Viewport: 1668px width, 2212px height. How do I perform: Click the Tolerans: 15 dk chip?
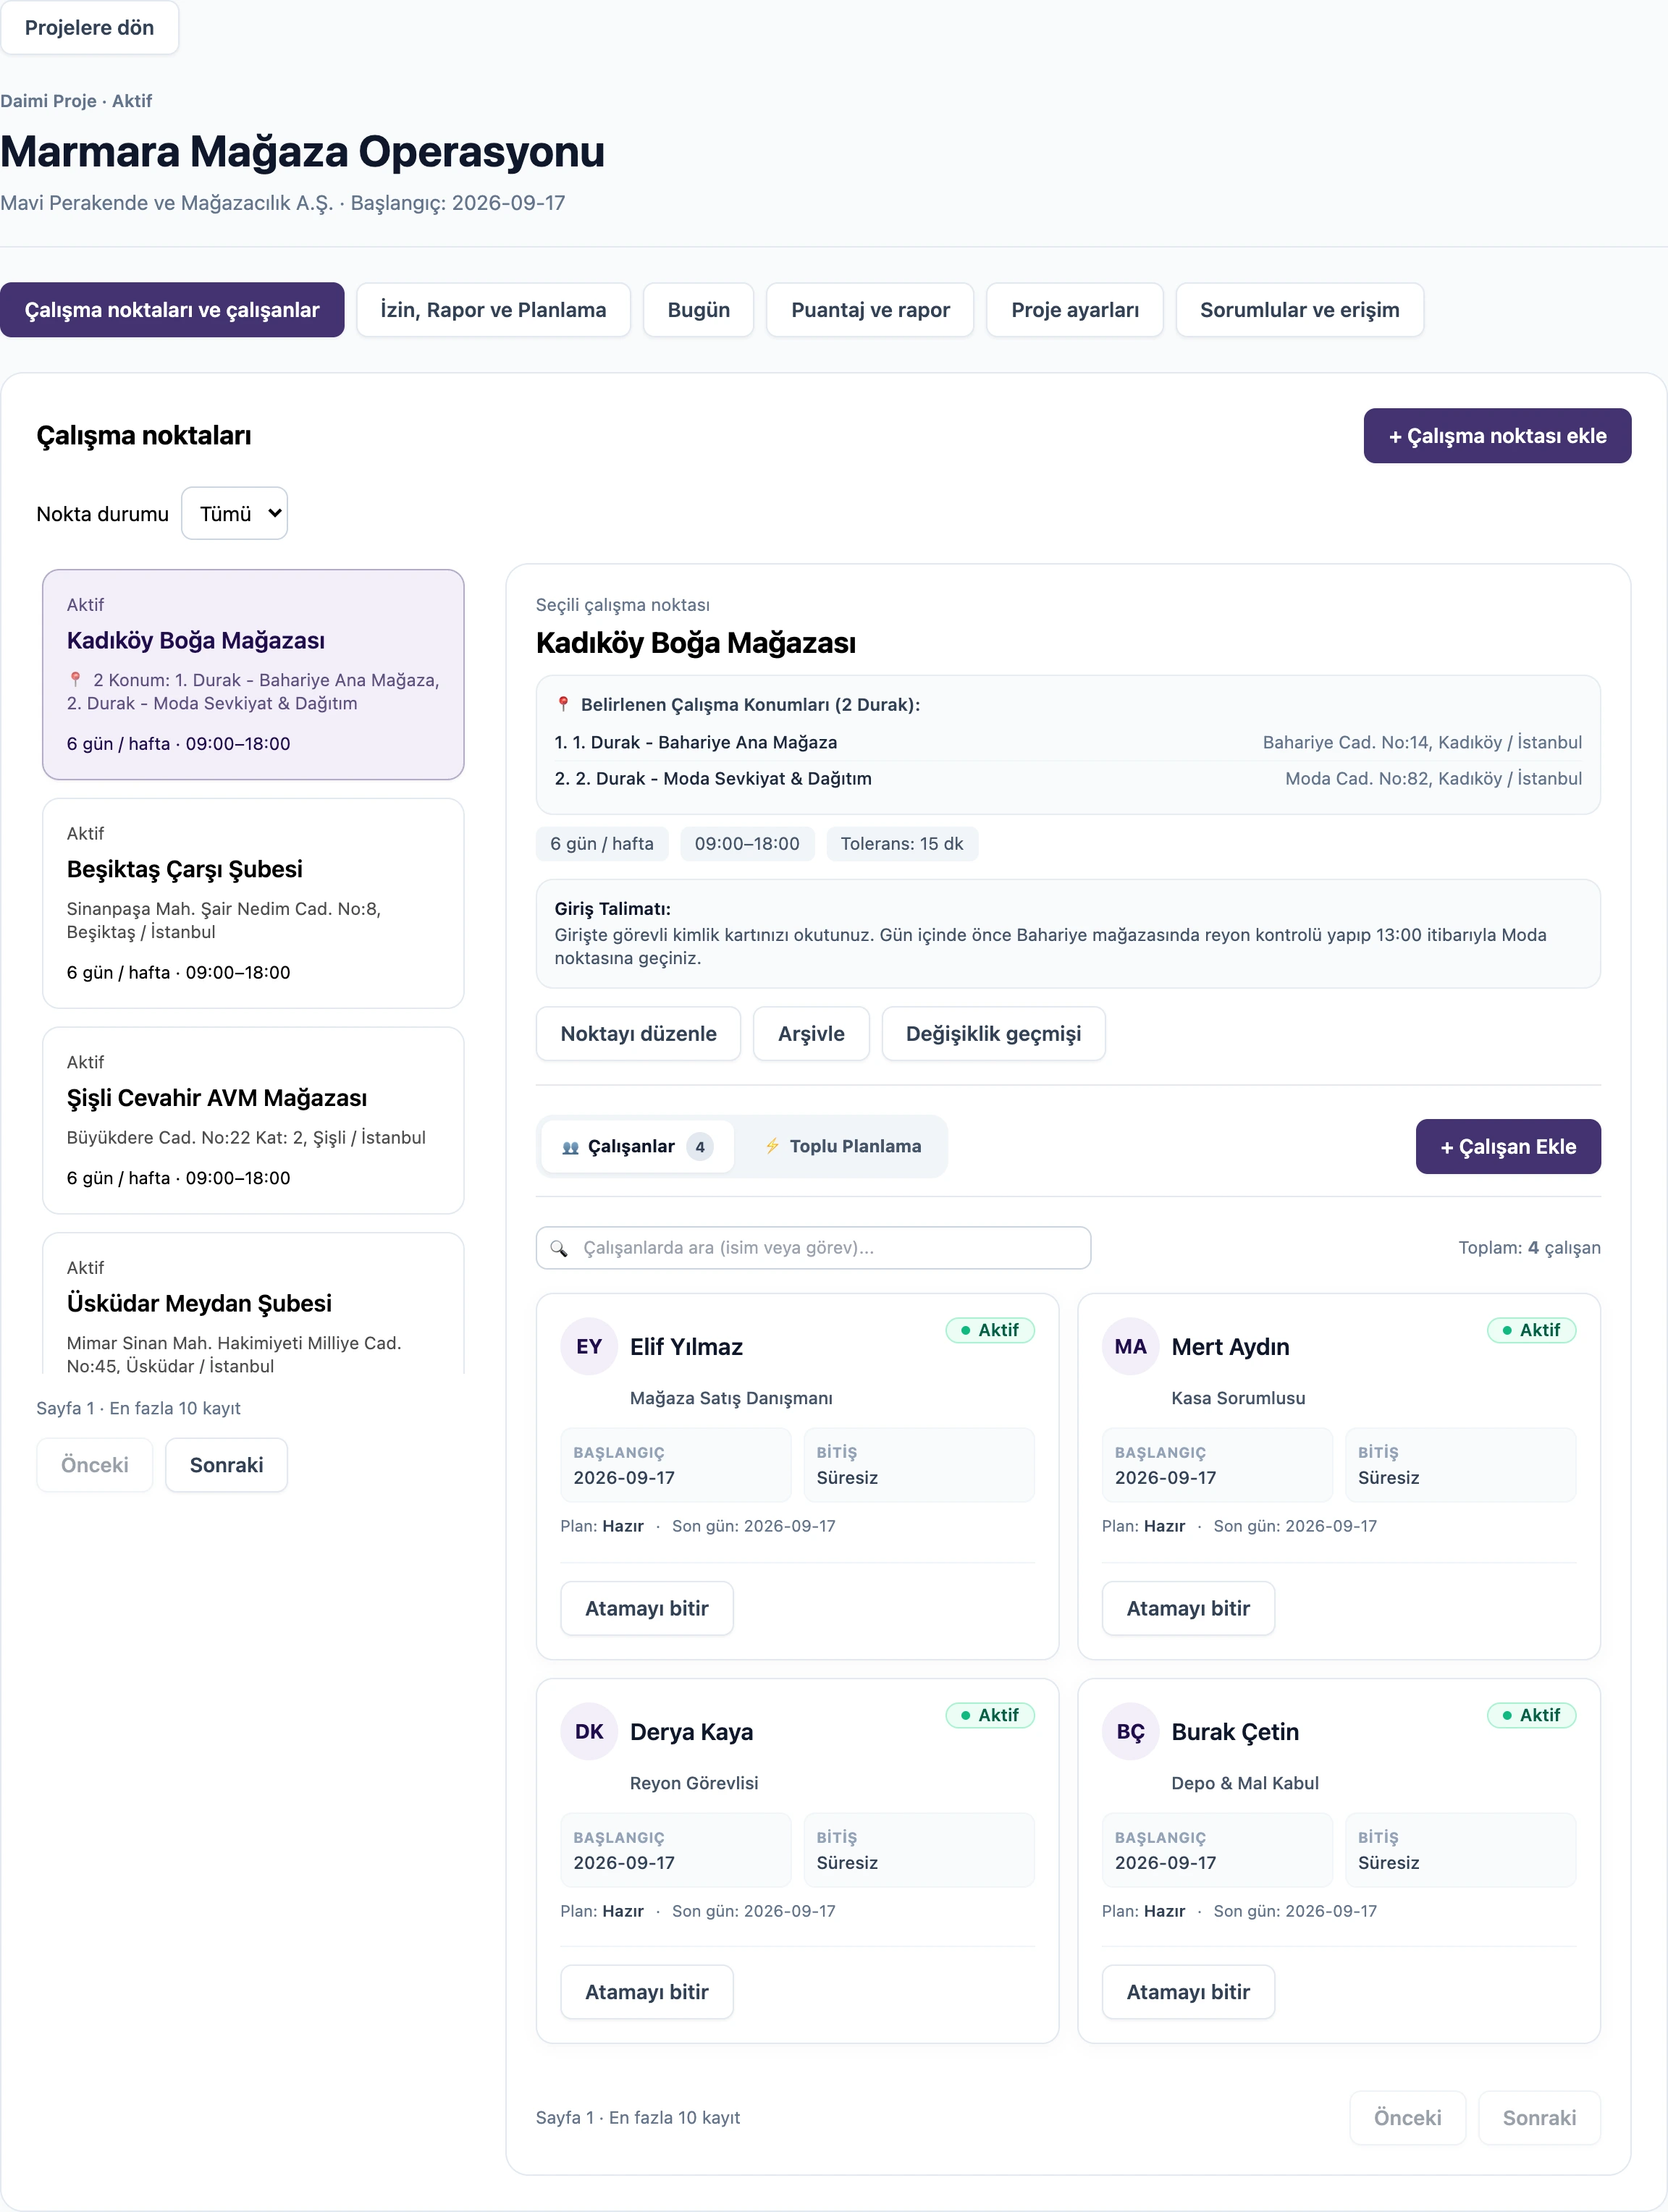902,843
